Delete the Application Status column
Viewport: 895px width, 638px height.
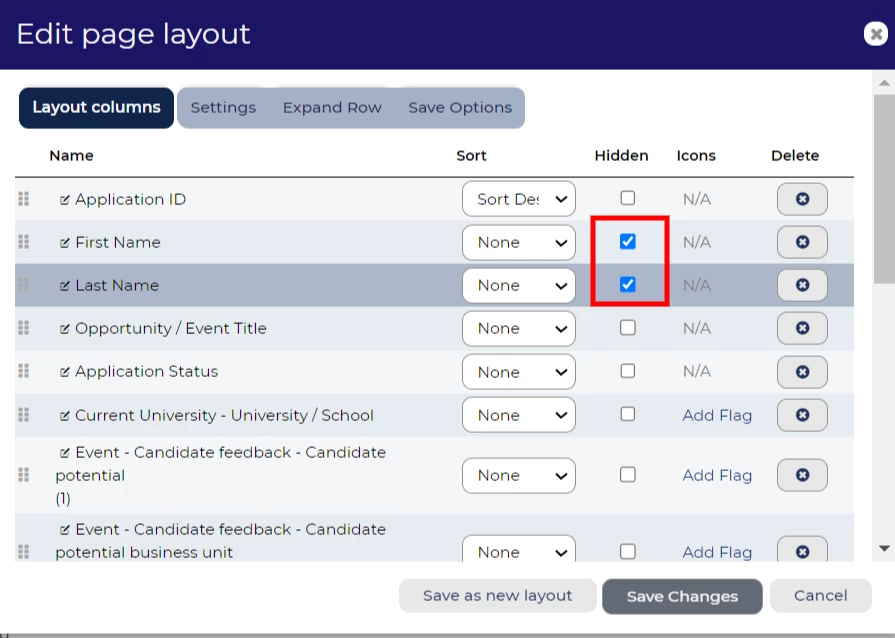(802, 371)
